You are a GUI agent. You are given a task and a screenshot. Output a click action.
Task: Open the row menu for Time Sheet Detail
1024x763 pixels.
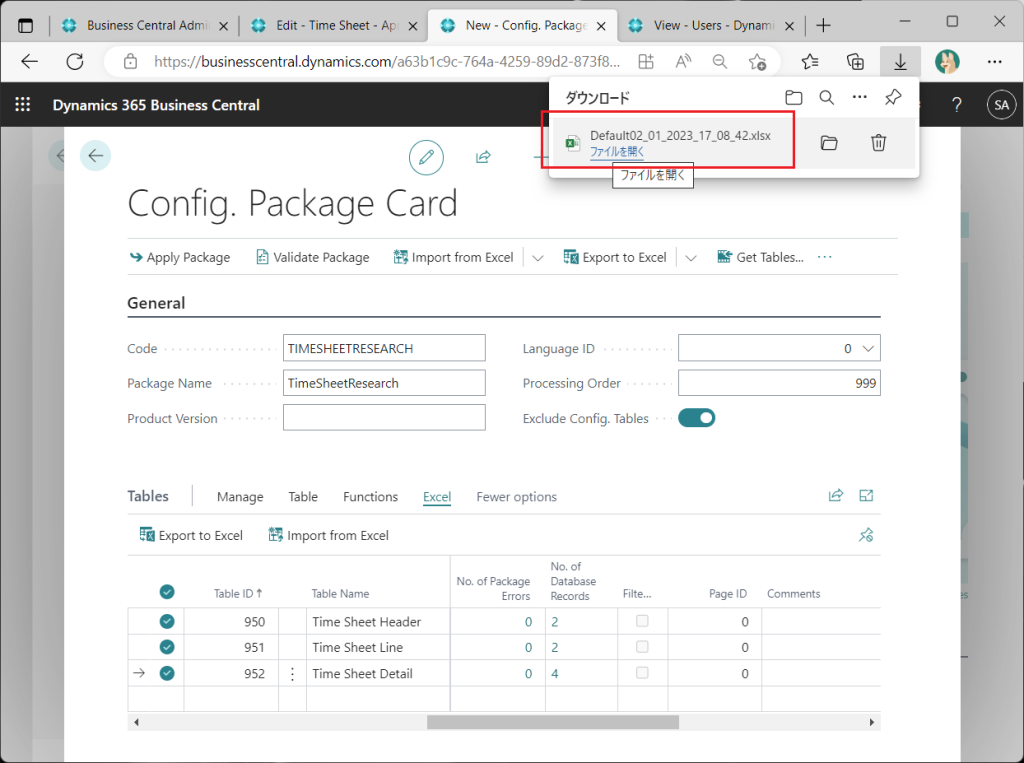(293, 674)
